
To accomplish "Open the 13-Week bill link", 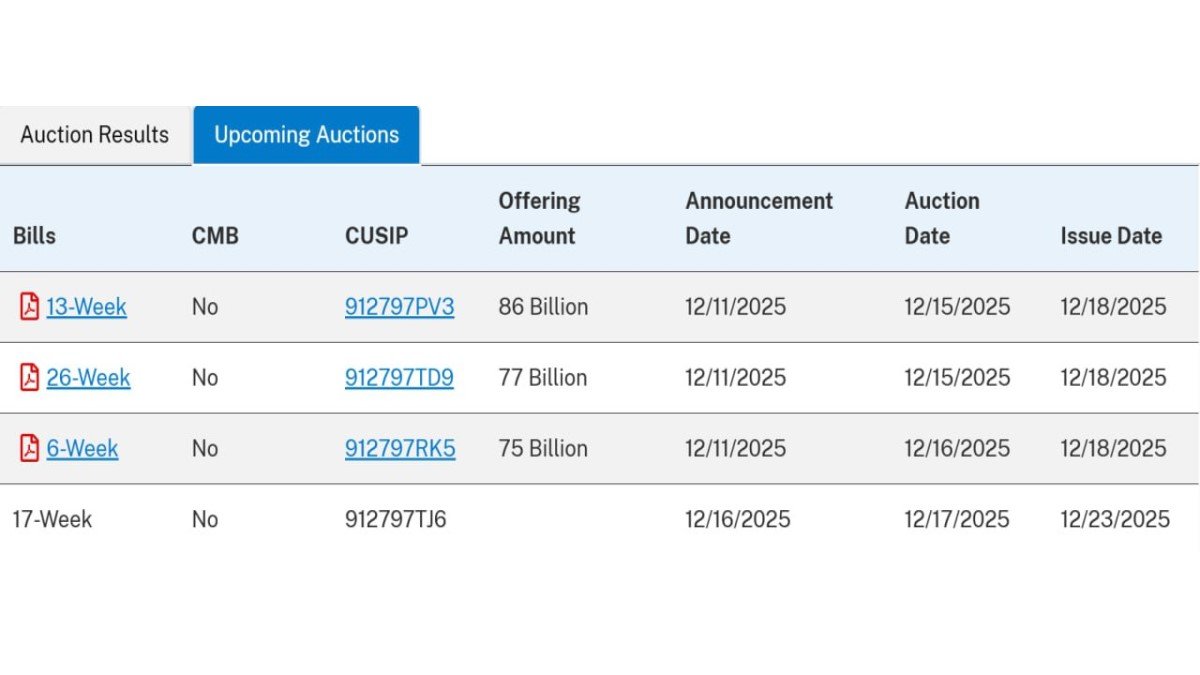I will 85,308.
